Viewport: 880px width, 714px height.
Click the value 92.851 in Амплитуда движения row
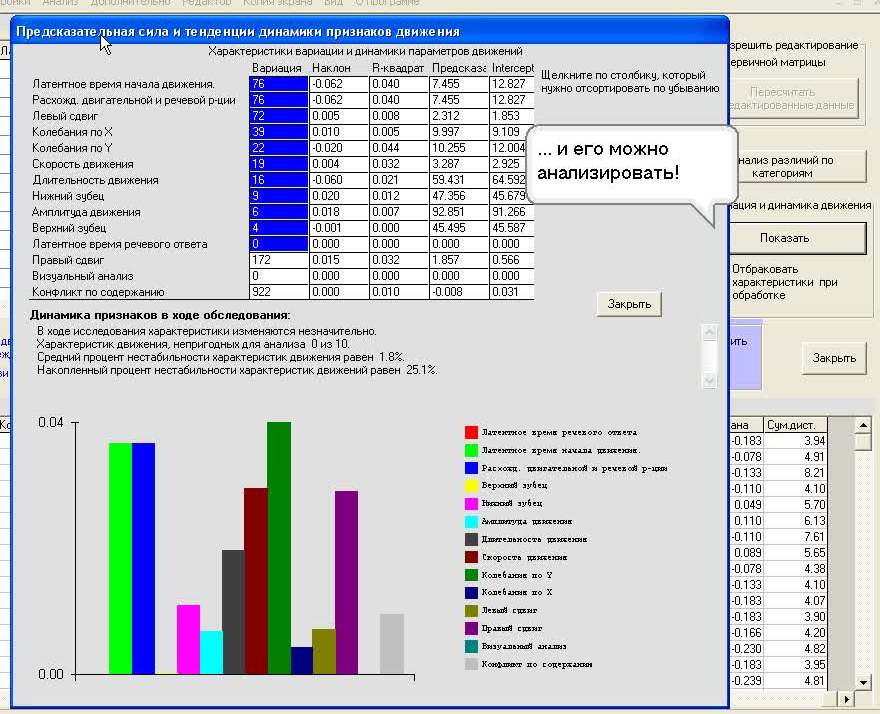[x=459, y=212]
